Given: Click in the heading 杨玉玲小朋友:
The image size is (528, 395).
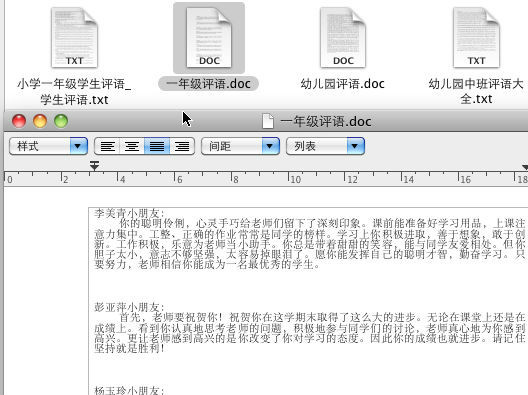Looking at the screenshot, I should click(129, 390).
